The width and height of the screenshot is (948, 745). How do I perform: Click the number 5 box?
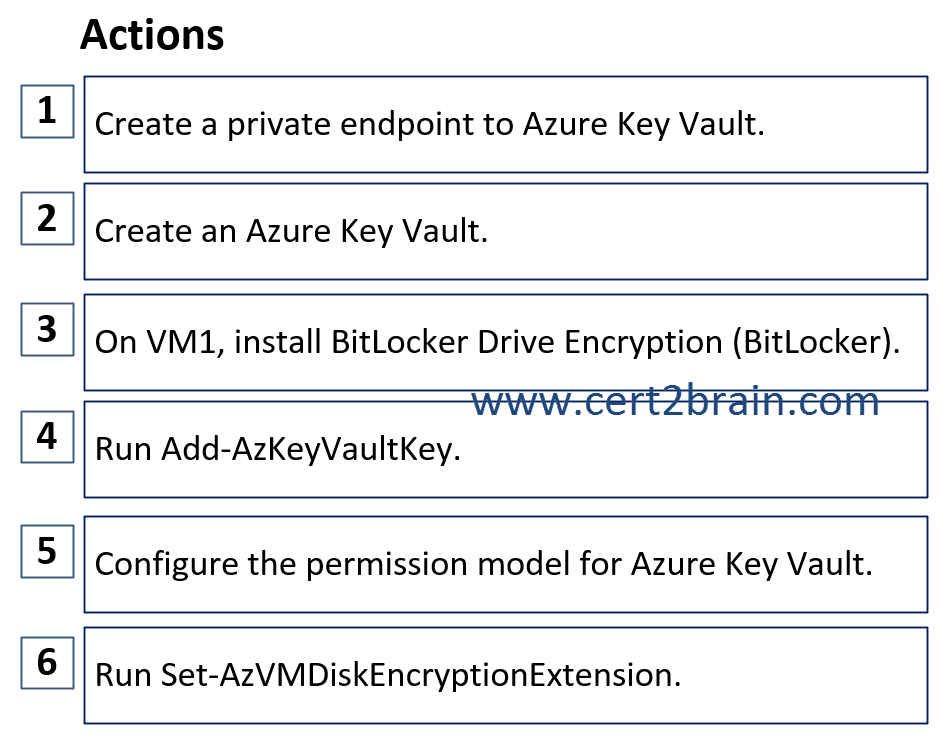click(x=47, y=552)
